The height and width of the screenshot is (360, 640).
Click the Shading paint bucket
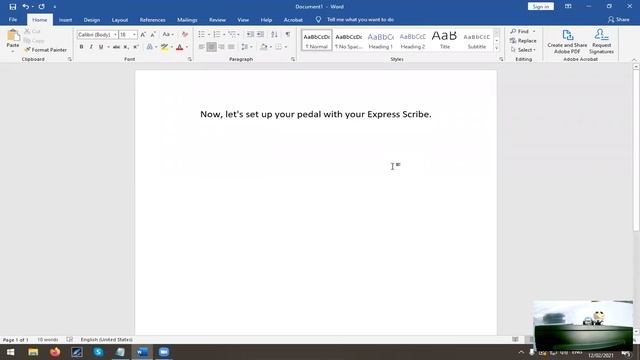[x=263, y=47]
